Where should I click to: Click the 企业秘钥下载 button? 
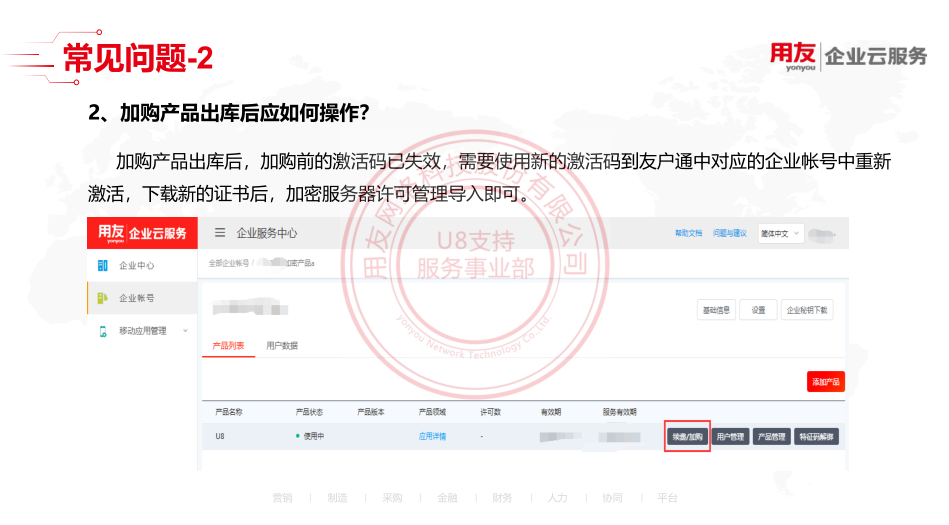coord(807,310)
